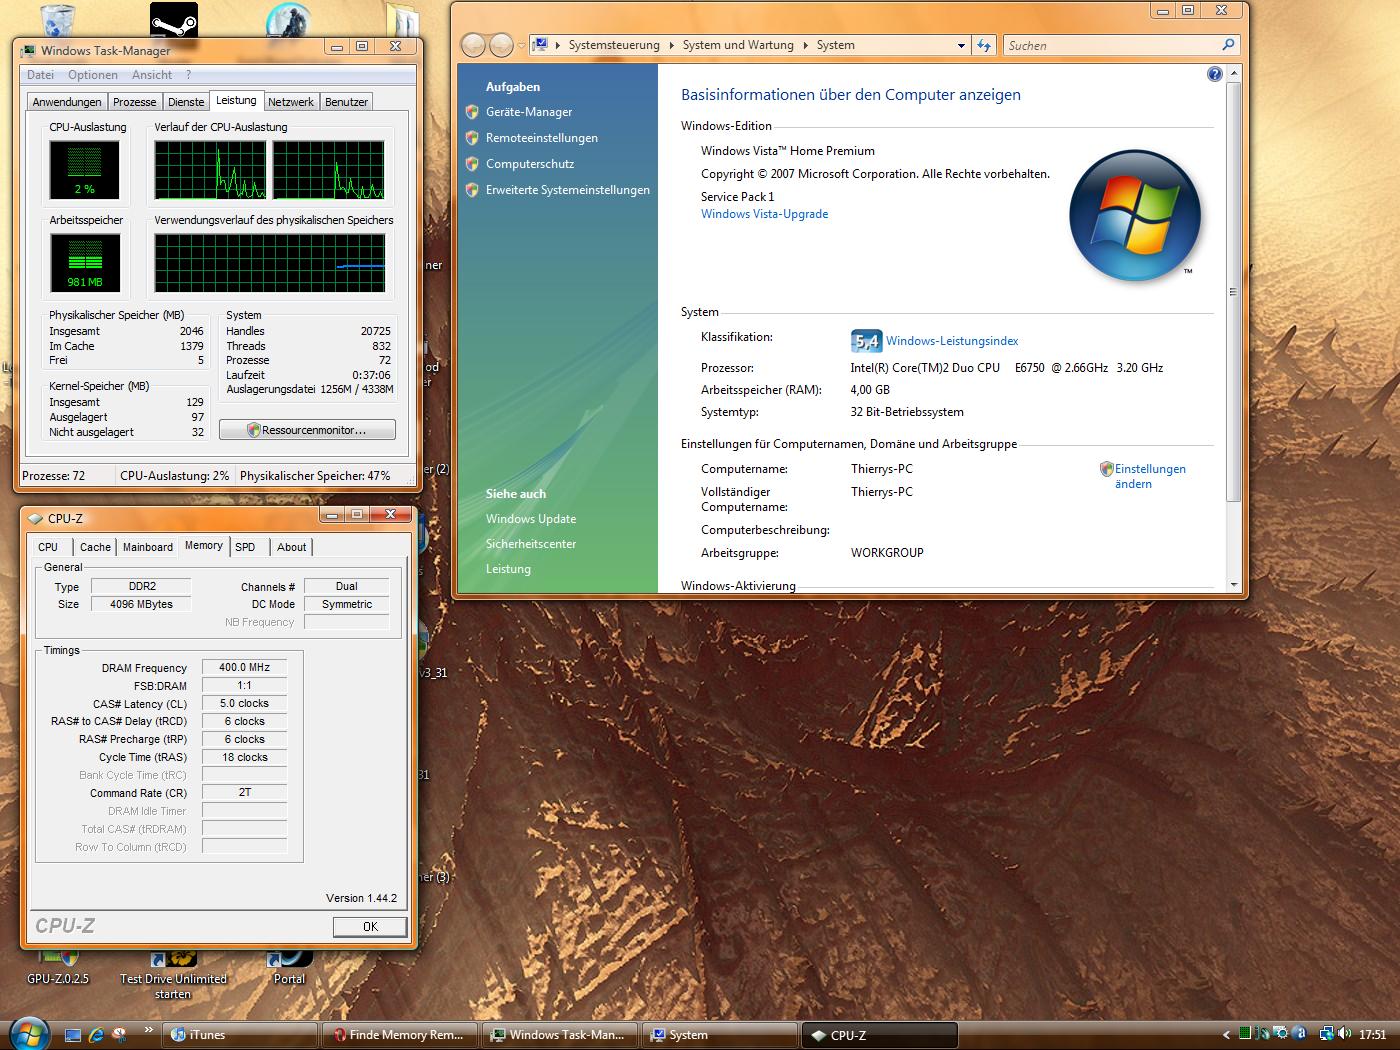Screen dimensions: 1400x1050
Task: Switch to Netzwerk tab in Task-Manager
Action: (x=291, y=102)
